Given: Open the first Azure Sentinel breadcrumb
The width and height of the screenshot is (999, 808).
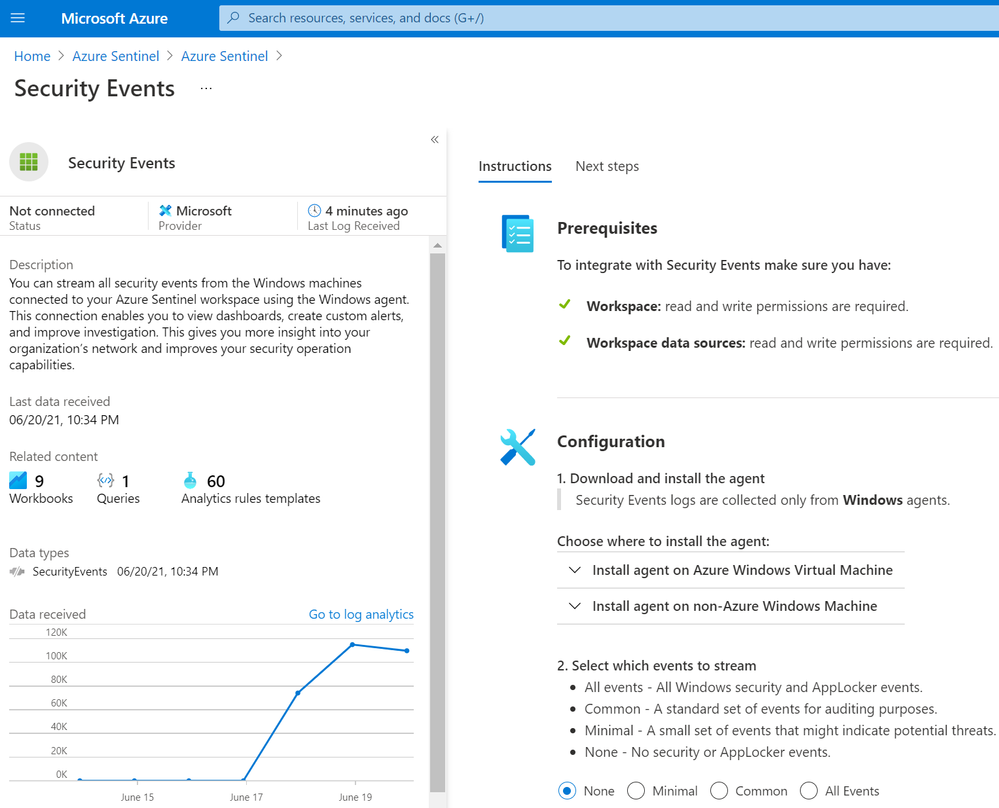Looking at the screenshot, I should coord(115,56).
